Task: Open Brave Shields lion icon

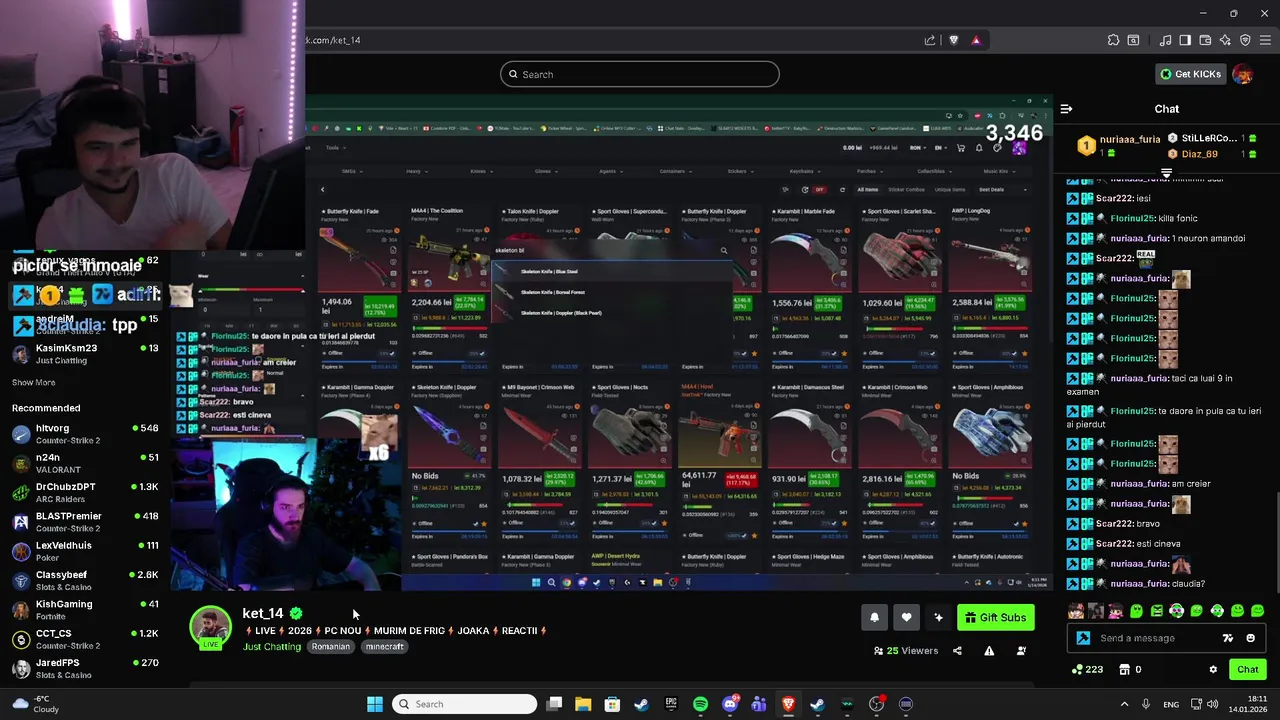Action: [x=953, y=40]
